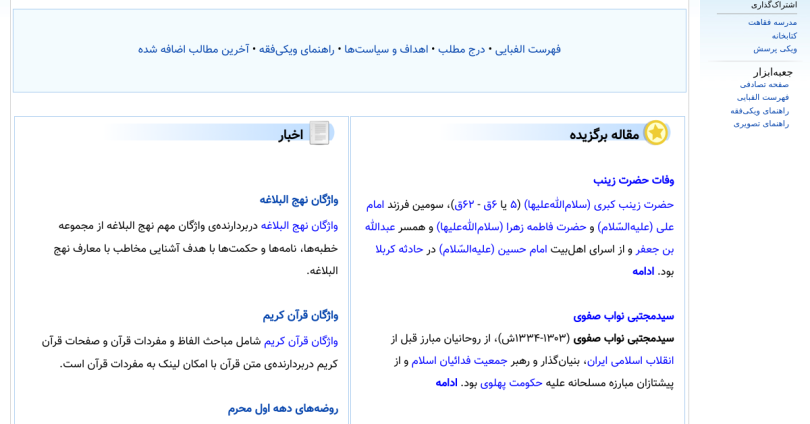This screenshot has height=424, width=810.
Task: Follow the امام حسین (علیه‌السّلام) link
Action: 492,249
